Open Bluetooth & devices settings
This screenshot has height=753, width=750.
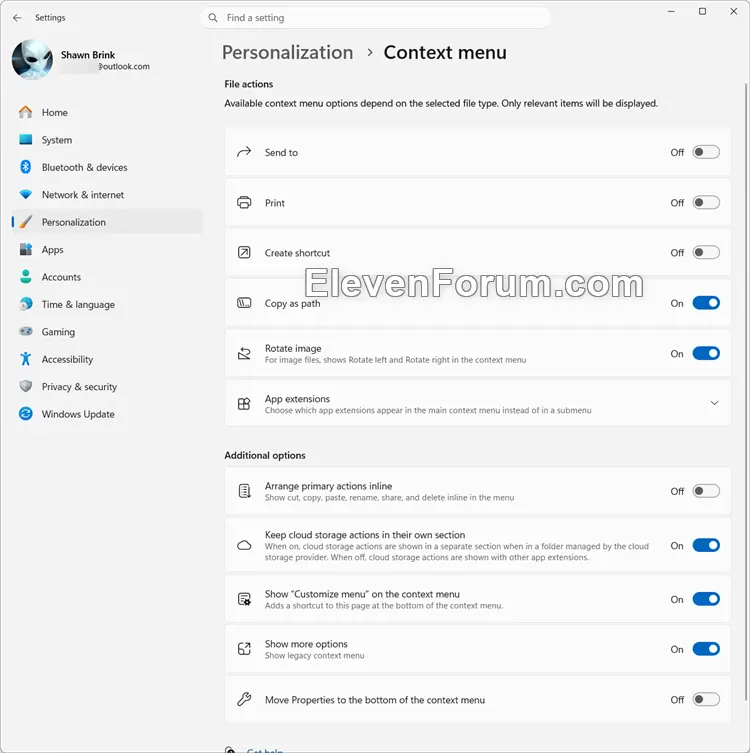[108, 167]
